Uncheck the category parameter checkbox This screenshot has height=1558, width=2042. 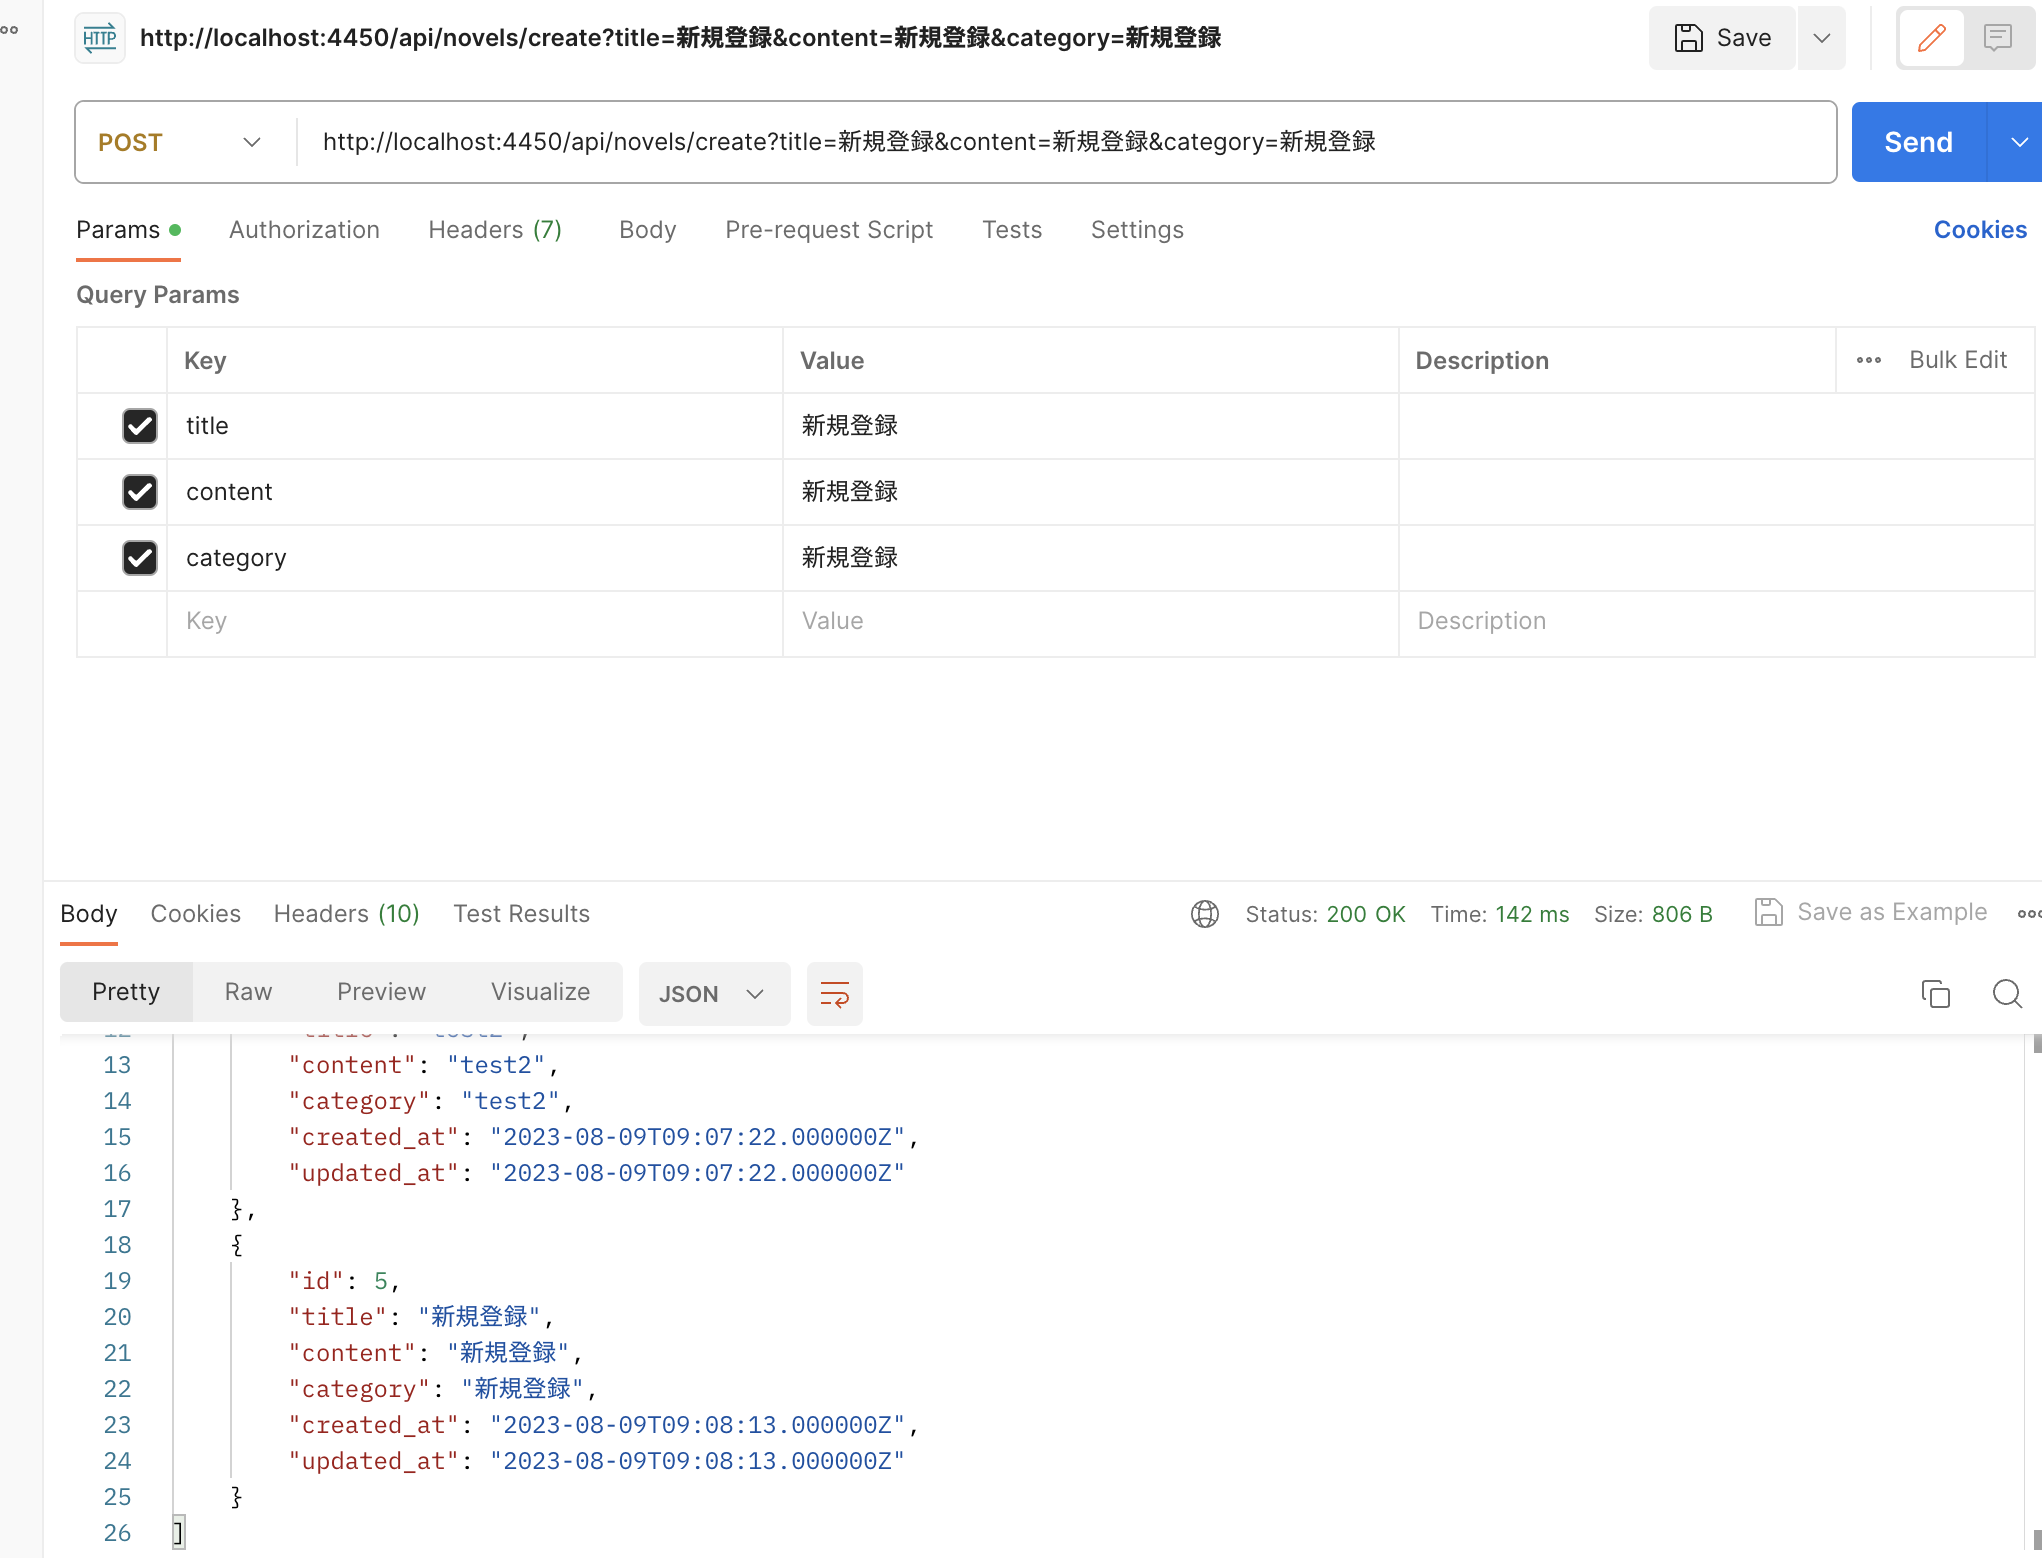[x=139, y=558]
